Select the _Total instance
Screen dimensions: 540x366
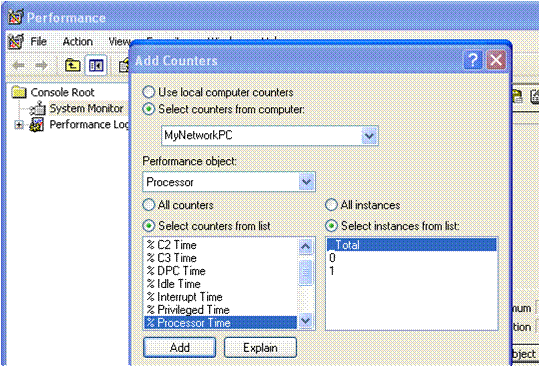[412, 245]
